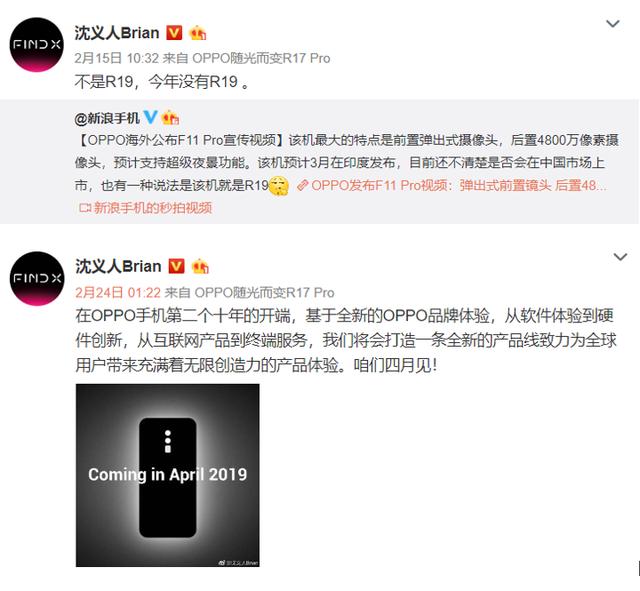
Task: Open OPPO发布F11 Pro视频 article link
Action: pos(452,186)
